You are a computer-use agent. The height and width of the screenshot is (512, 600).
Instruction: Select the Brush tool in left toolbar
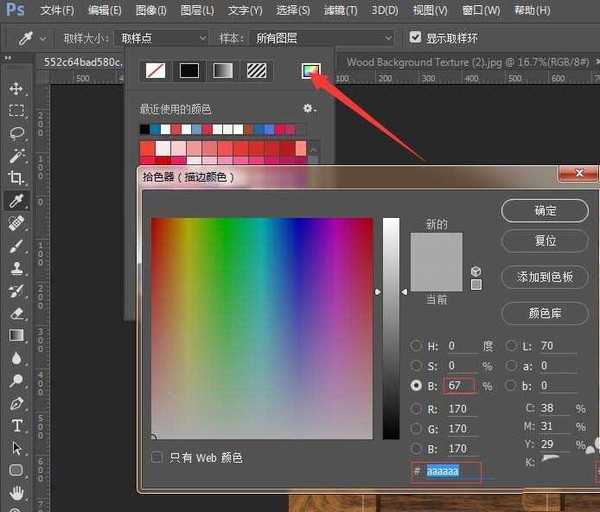tap(16, 246)
